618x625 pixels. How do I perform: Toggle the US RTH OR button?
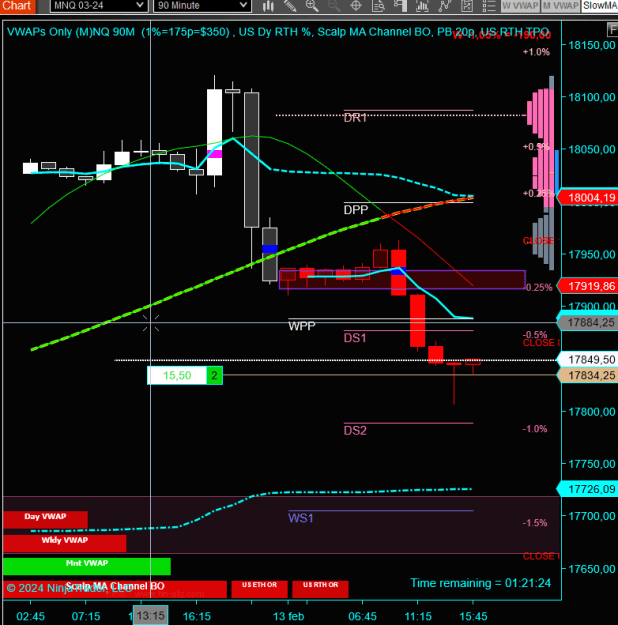coord(320,589)
